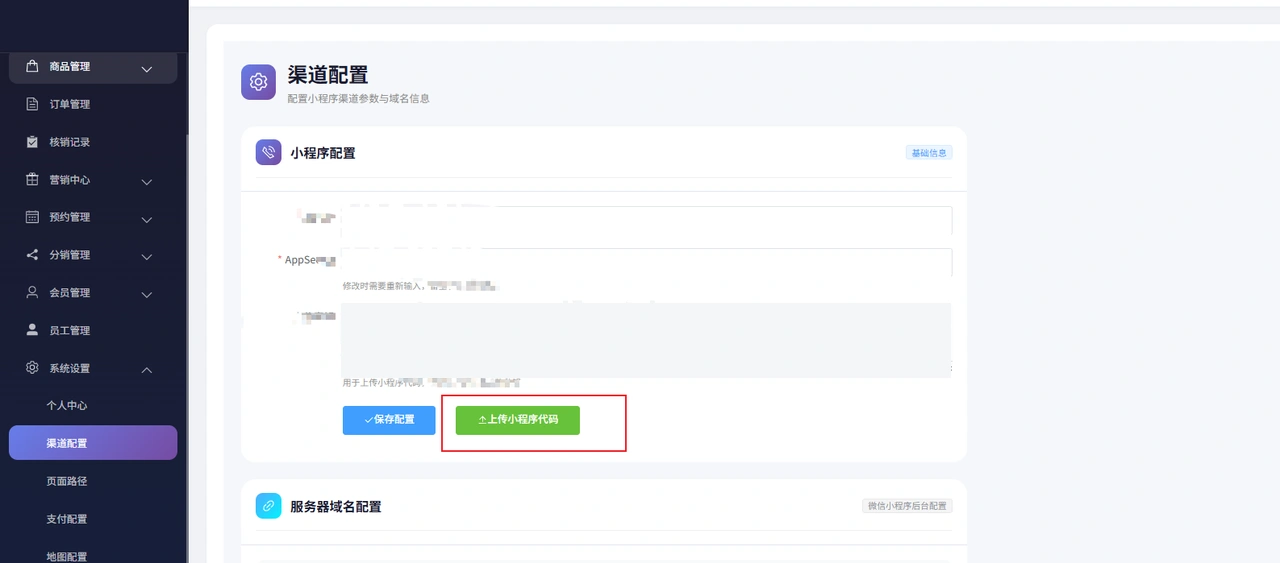The image size is (1280, 563).
Task: Expand the 营销中心 submenu chevron
Action: (147, 182)
